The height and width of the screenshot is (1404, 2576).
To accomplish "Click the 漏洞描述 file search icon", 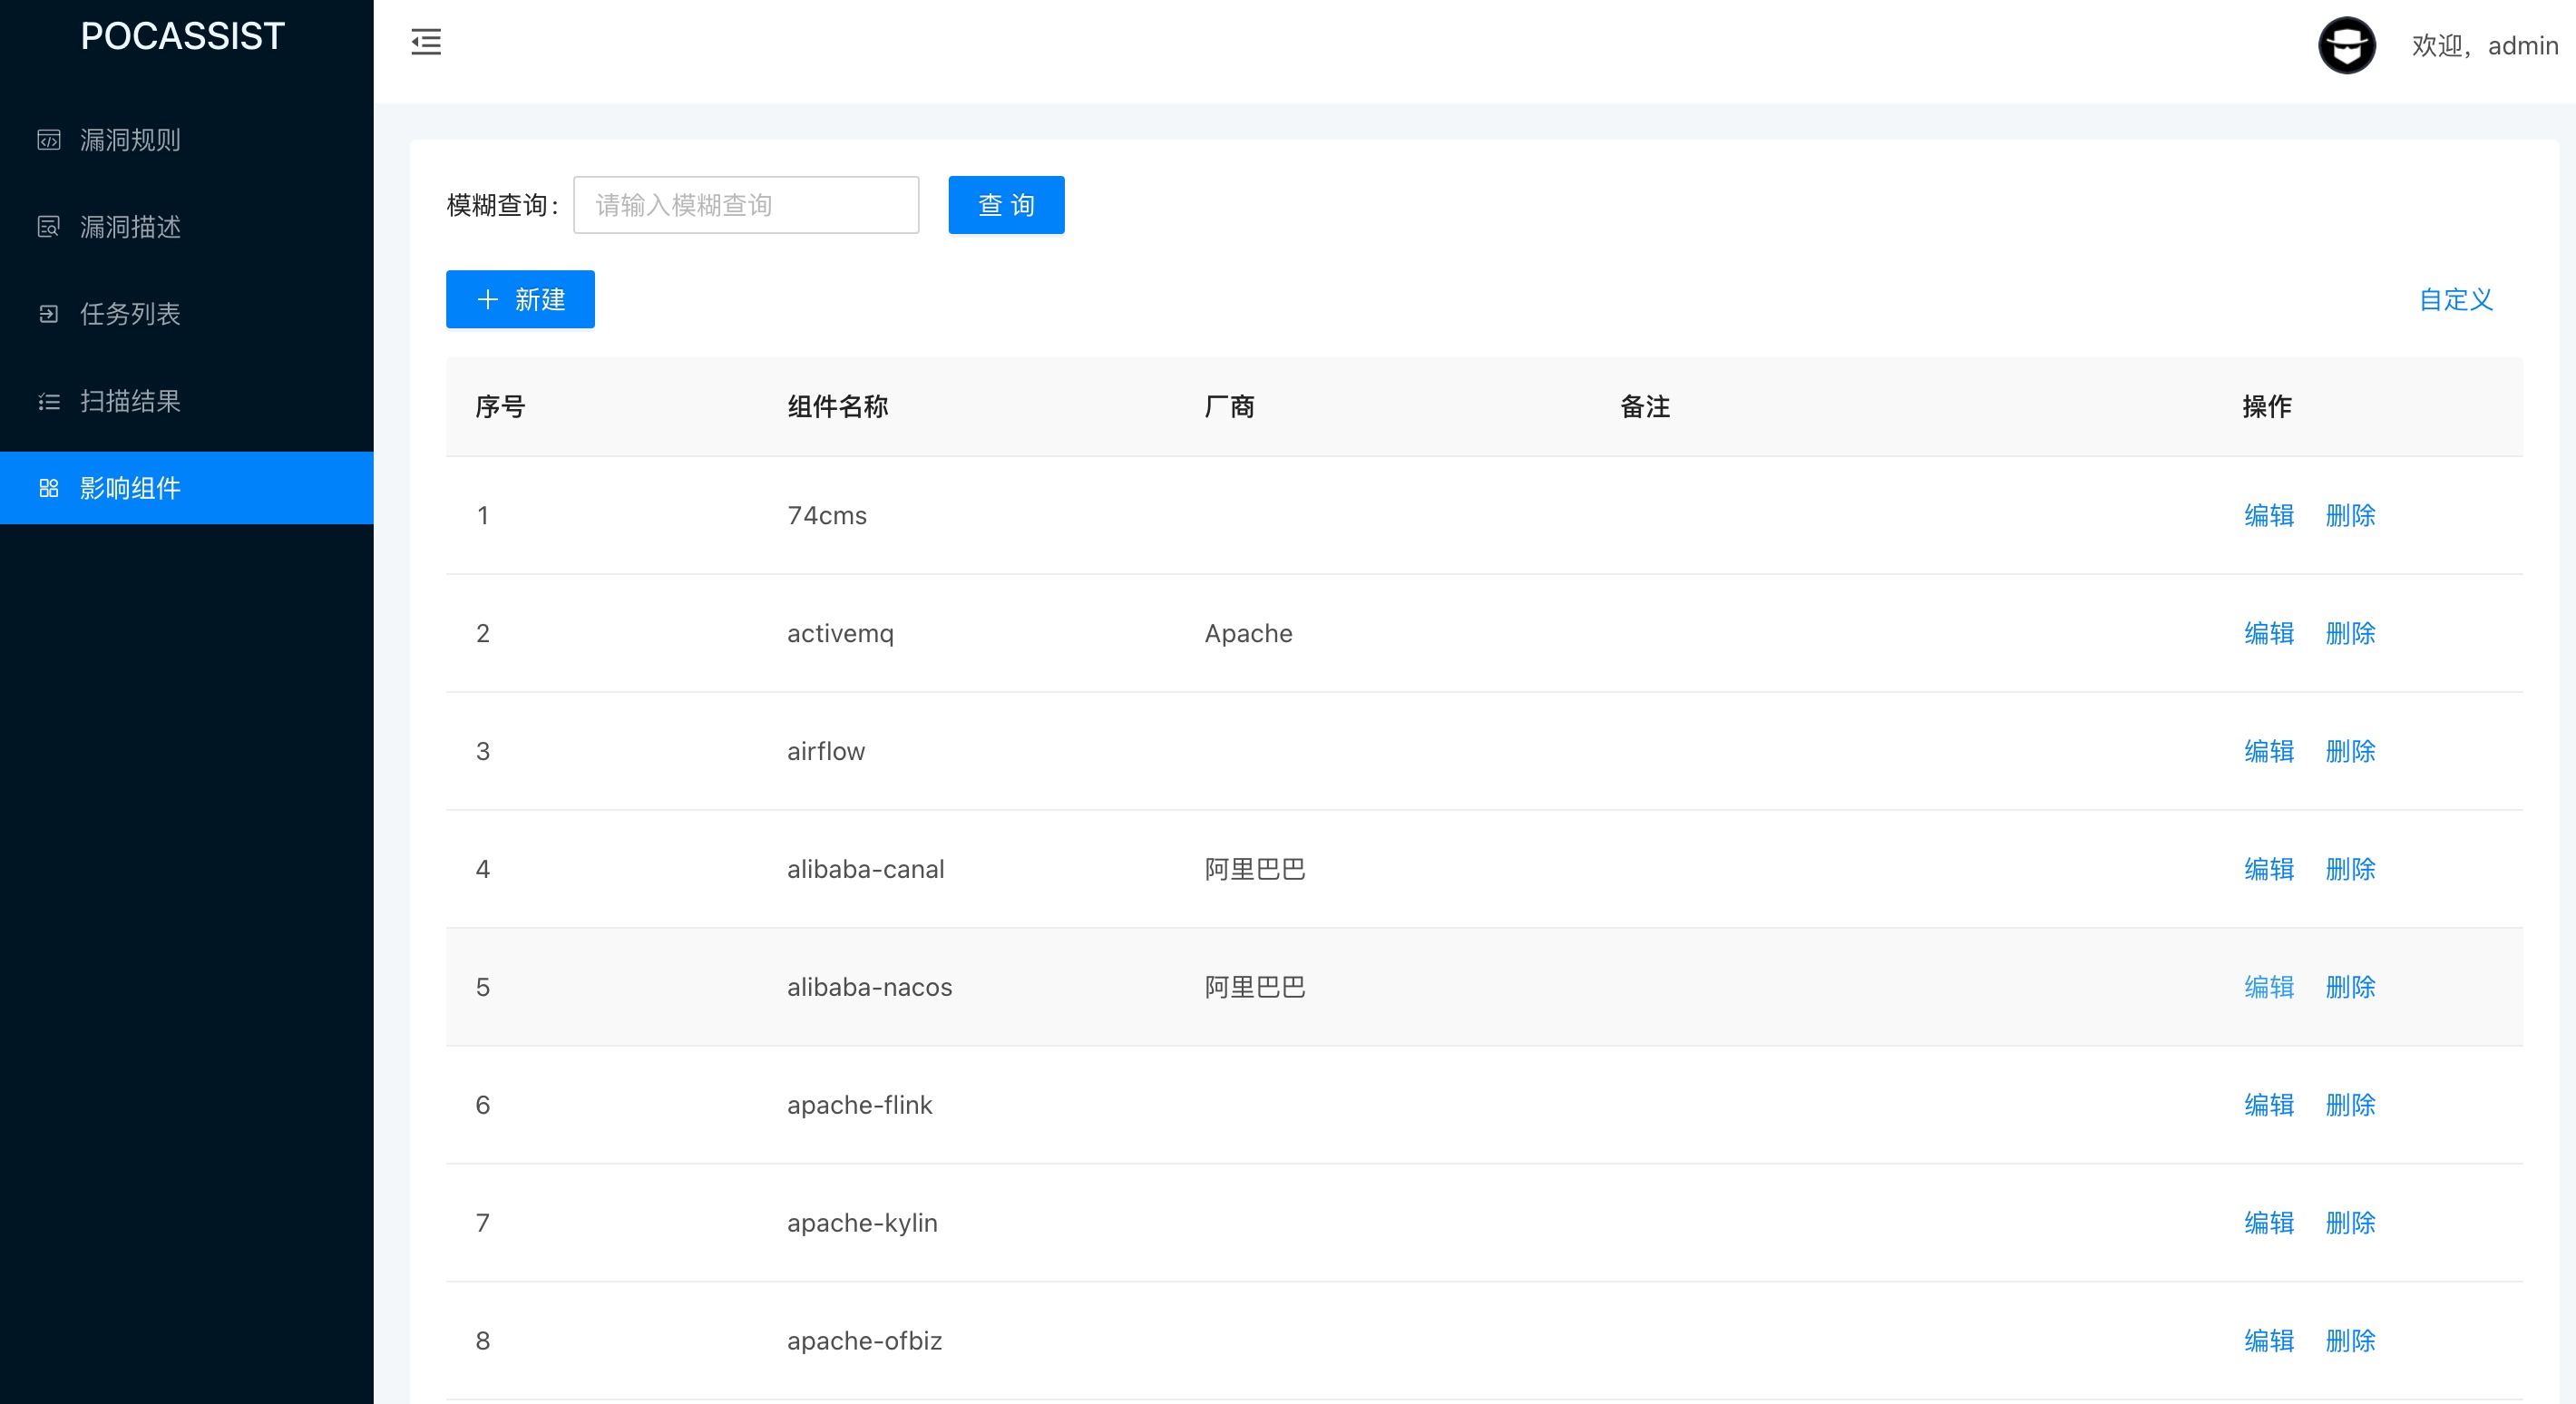I will (49, 227).
